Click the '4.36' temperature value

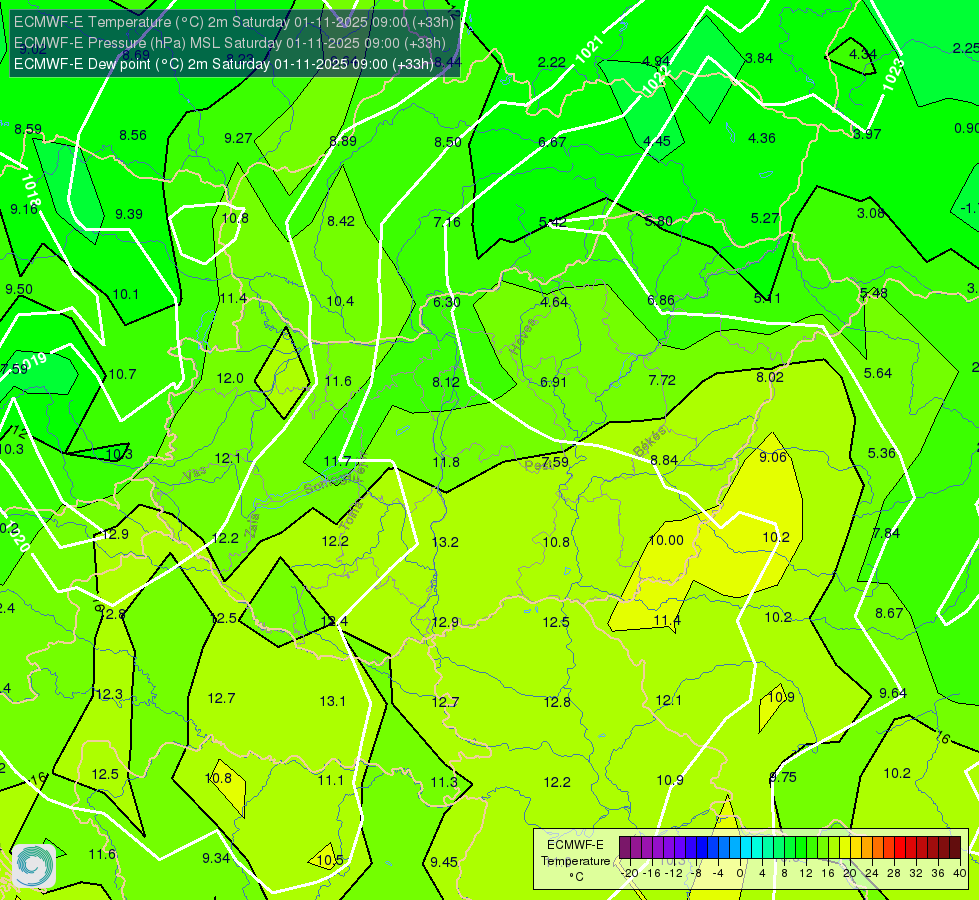pyautogui.click(x=762, y=139)
